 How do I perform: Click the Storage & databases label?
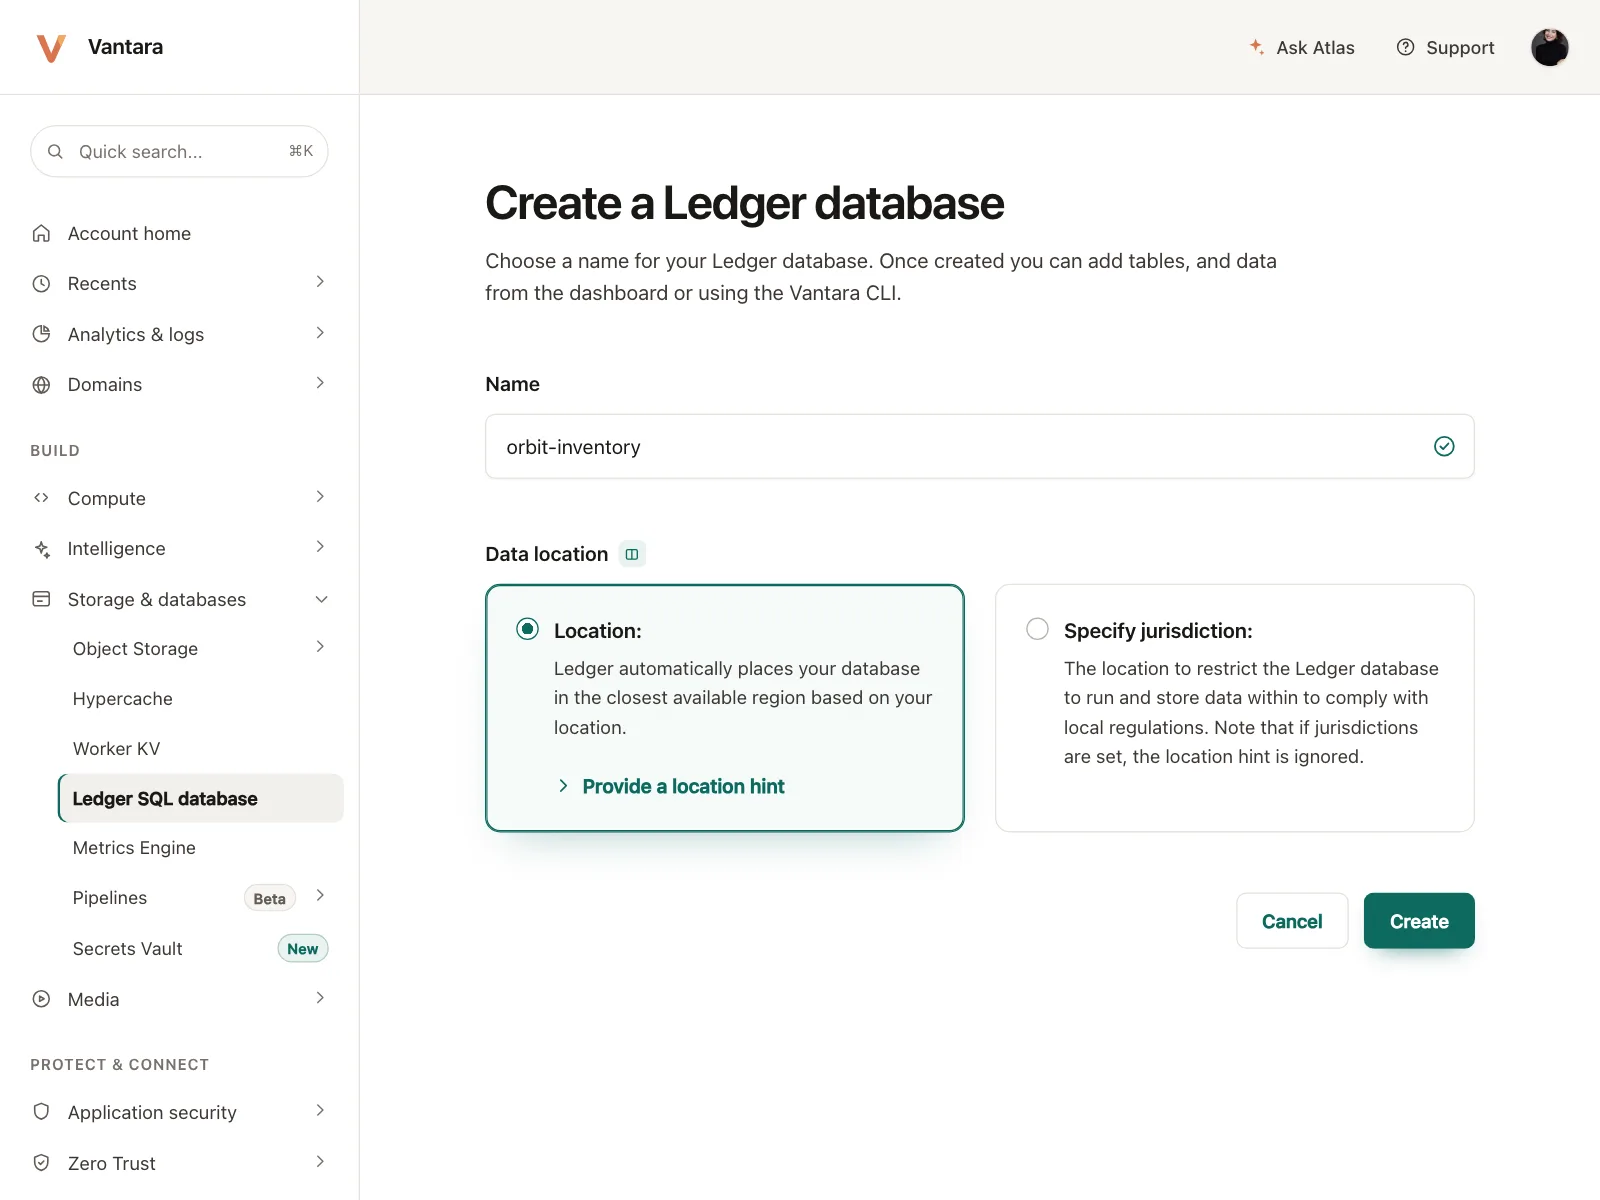point(157,599)
